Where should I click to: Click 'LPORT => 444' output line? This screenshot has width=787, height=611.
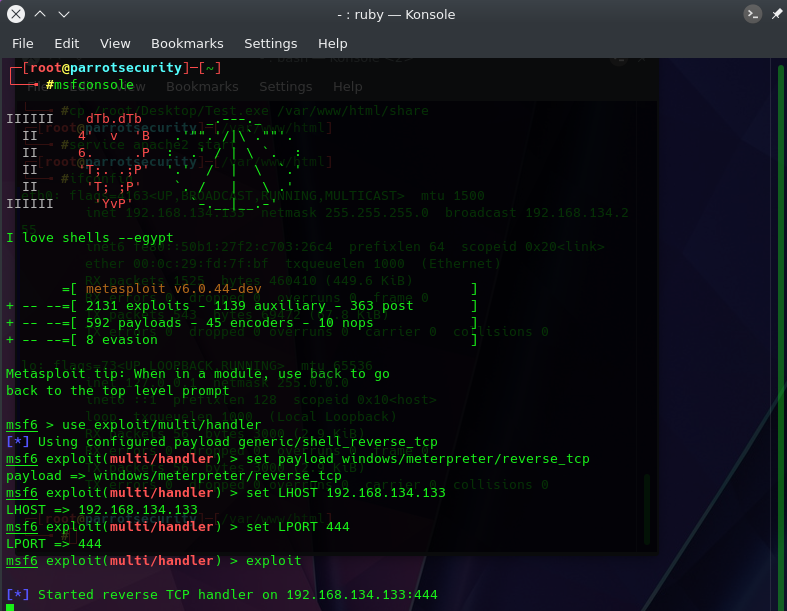coord(54,544)
